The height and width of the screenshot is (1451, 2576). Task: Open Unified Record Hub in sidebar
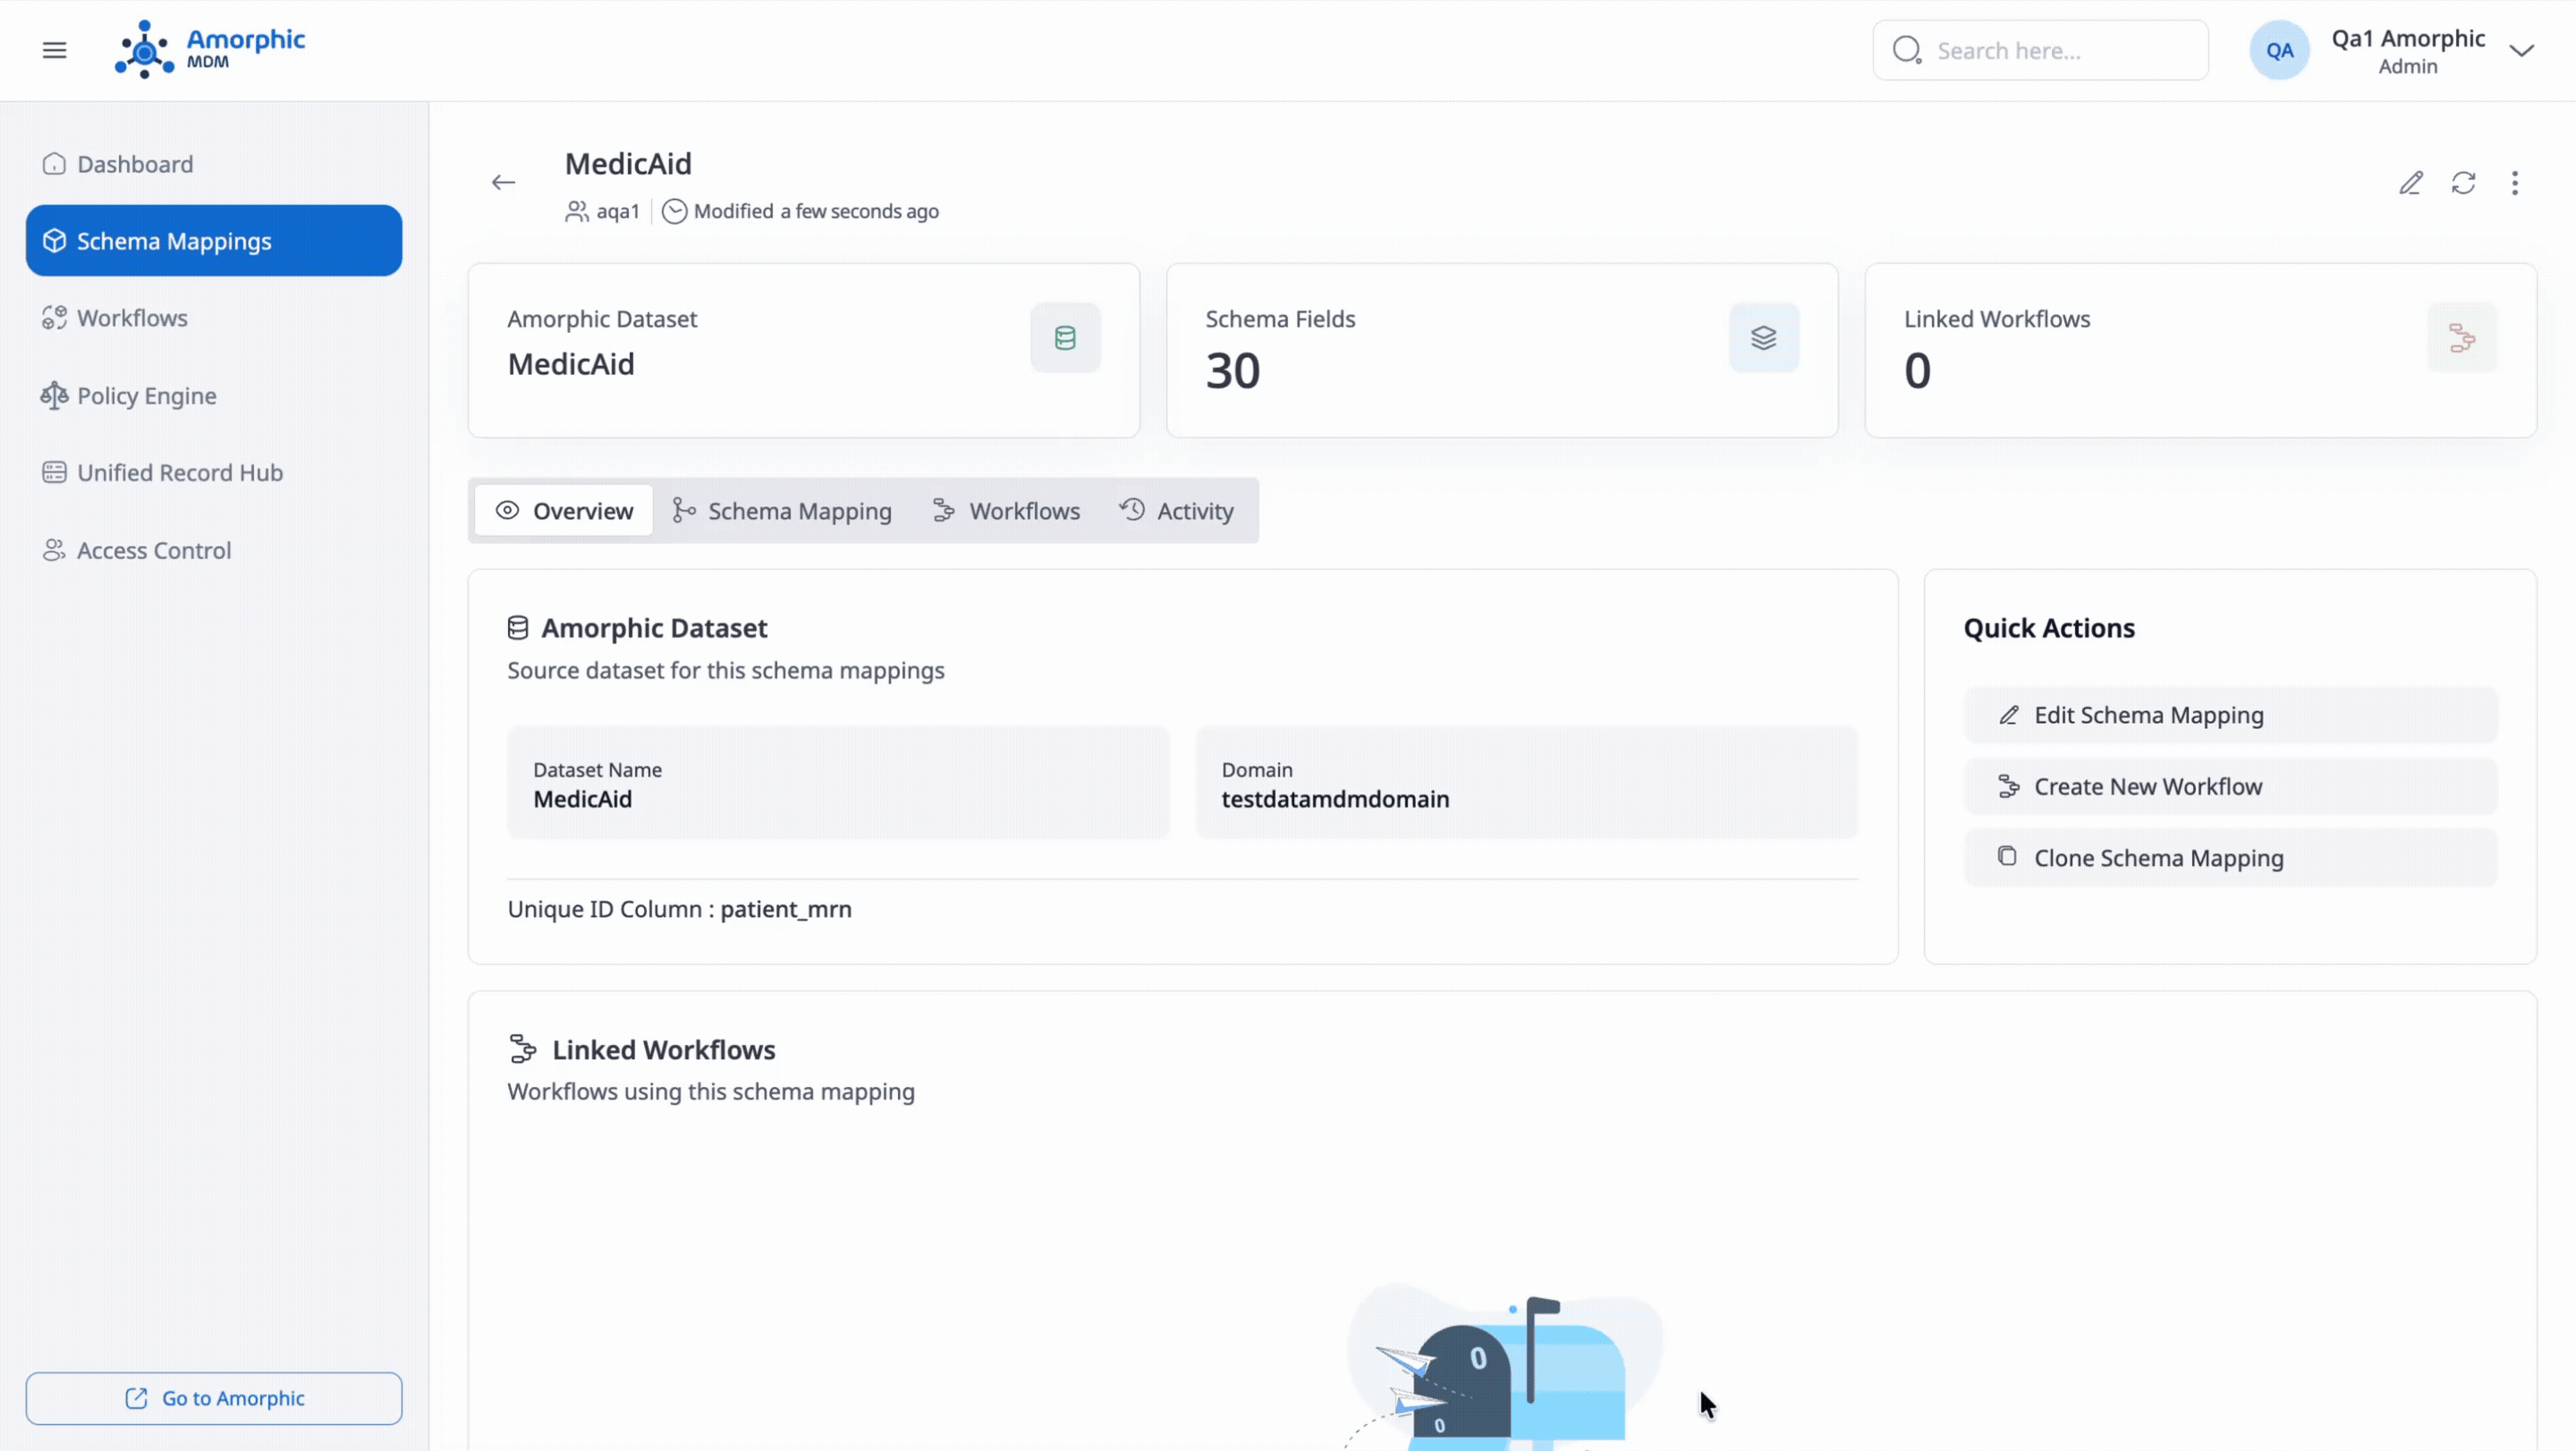point(214,473)
